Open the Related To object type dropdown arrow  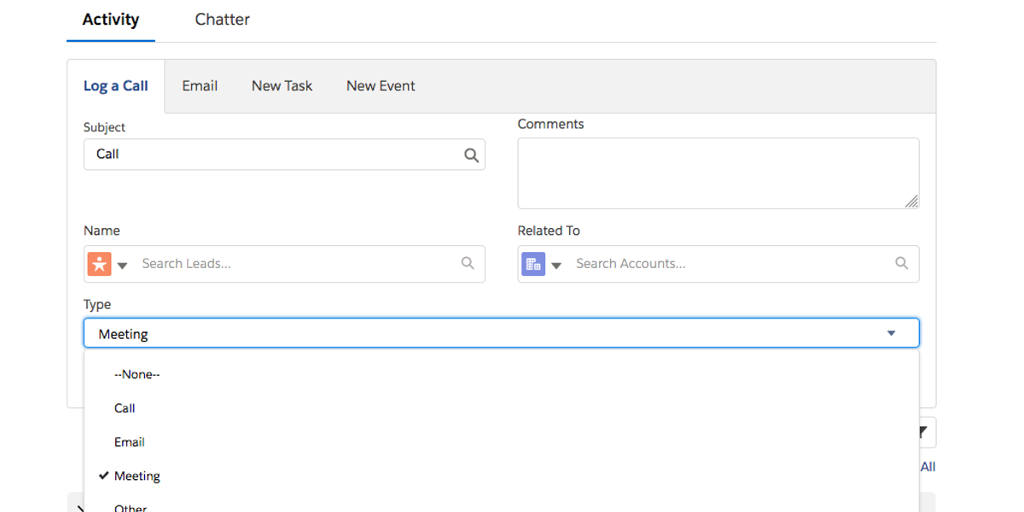click(x=556, y=265)
